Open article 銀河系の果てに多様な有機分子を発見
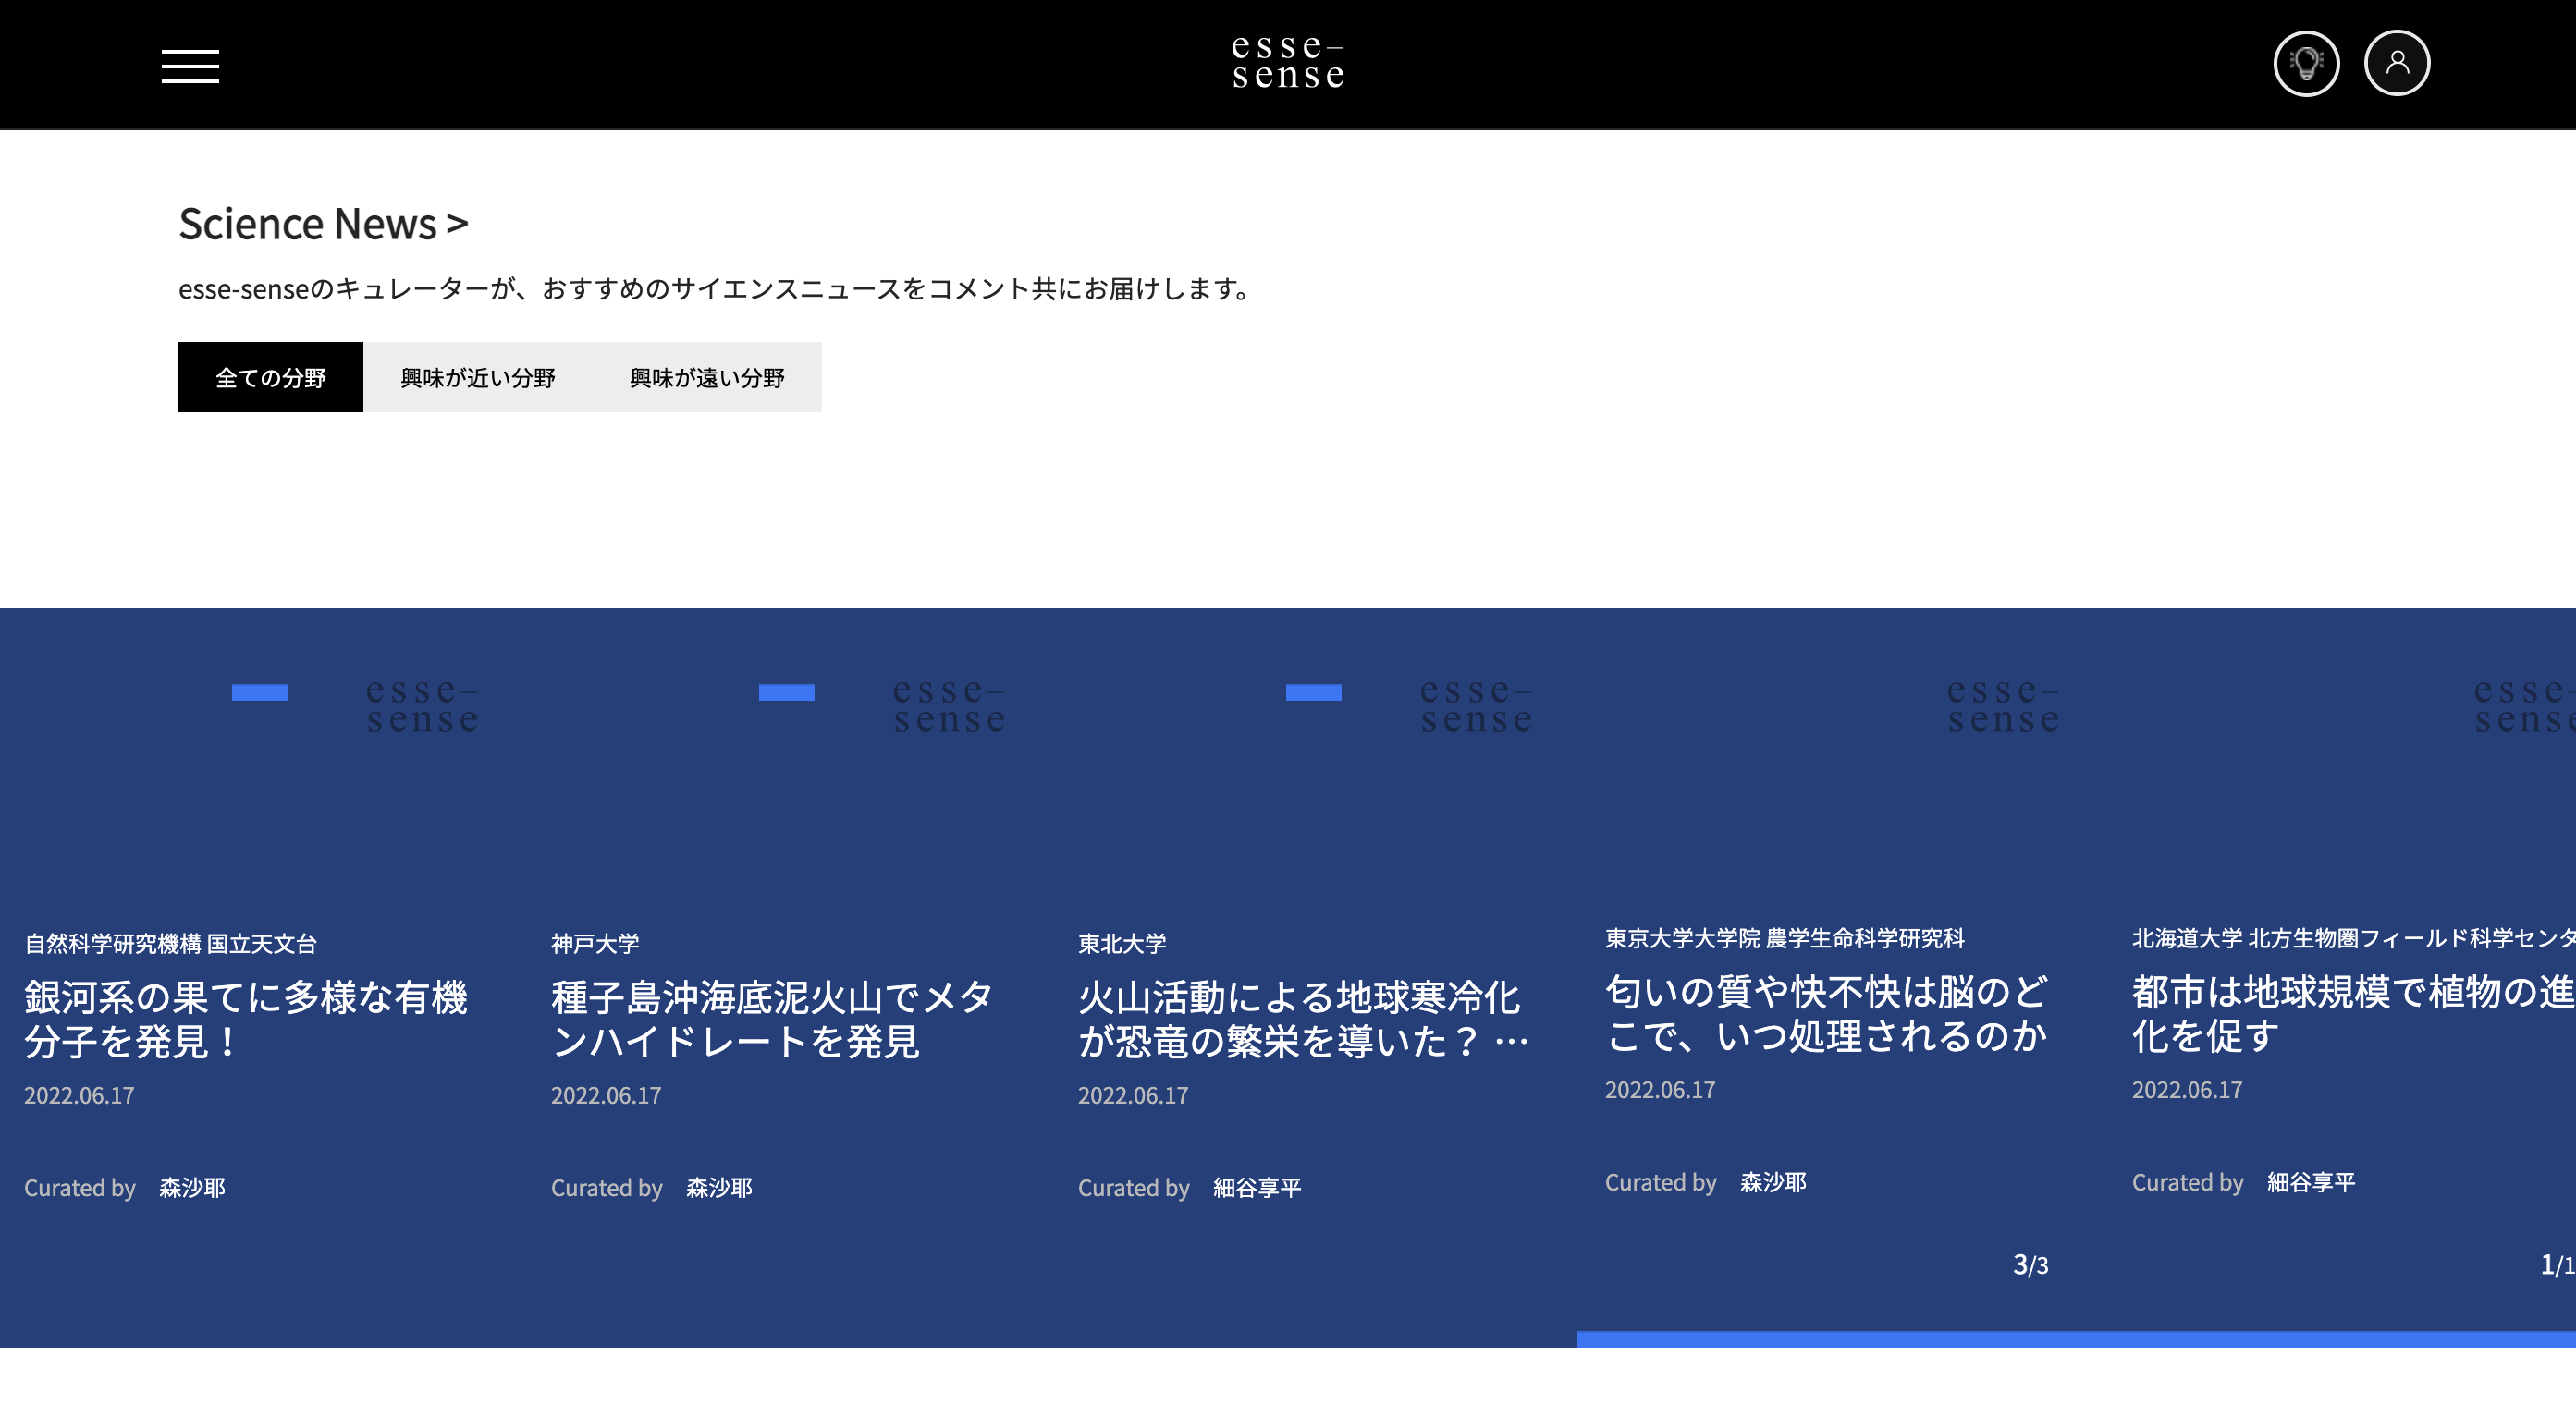 [245, 1018]
